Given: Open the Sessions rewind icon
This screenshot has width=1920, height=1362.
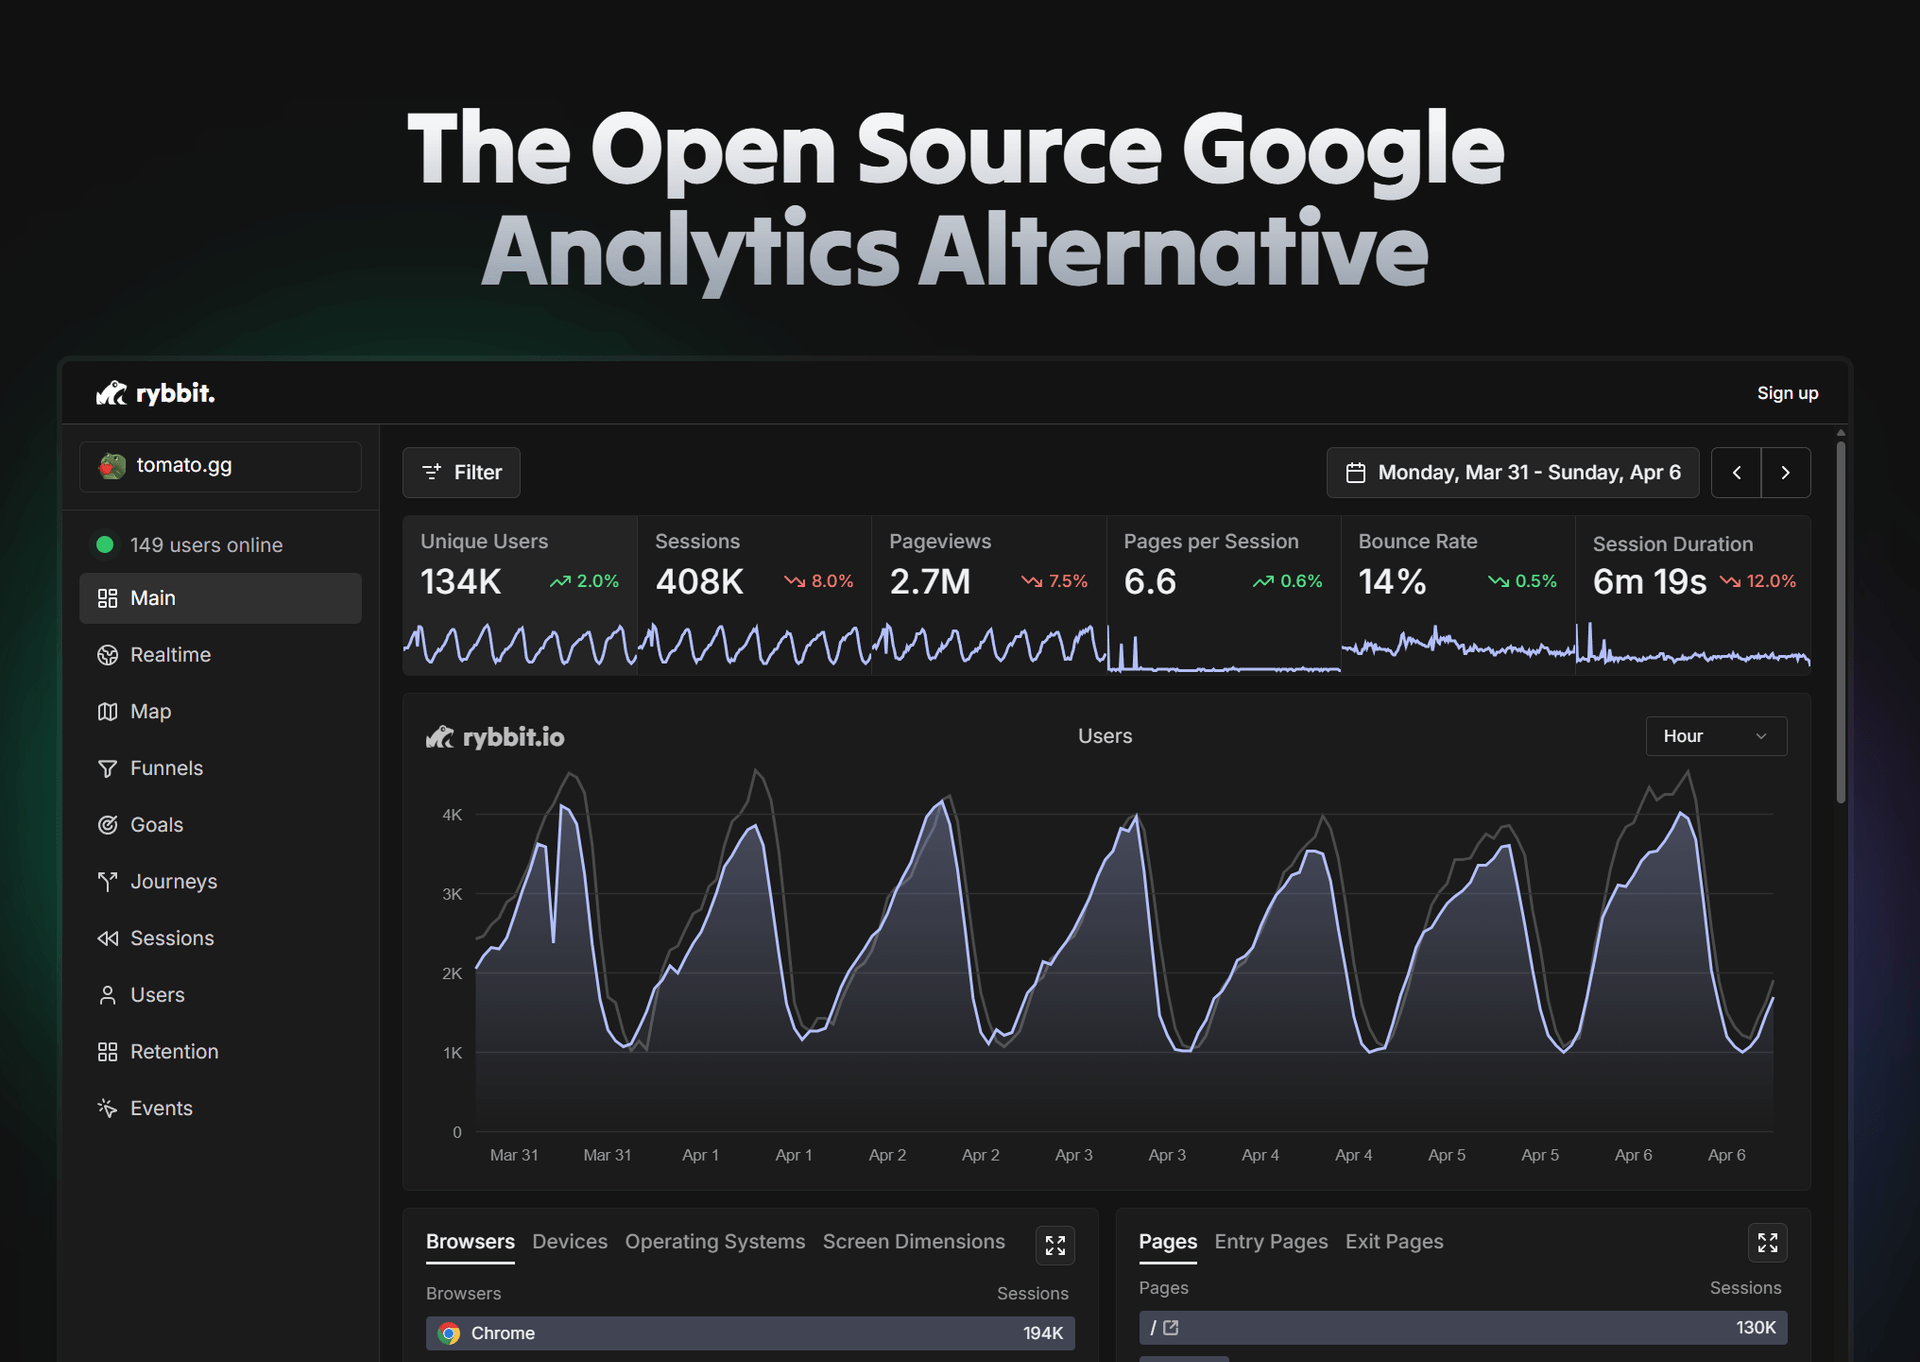Looking at the screenshot, I should coord(107,939).
